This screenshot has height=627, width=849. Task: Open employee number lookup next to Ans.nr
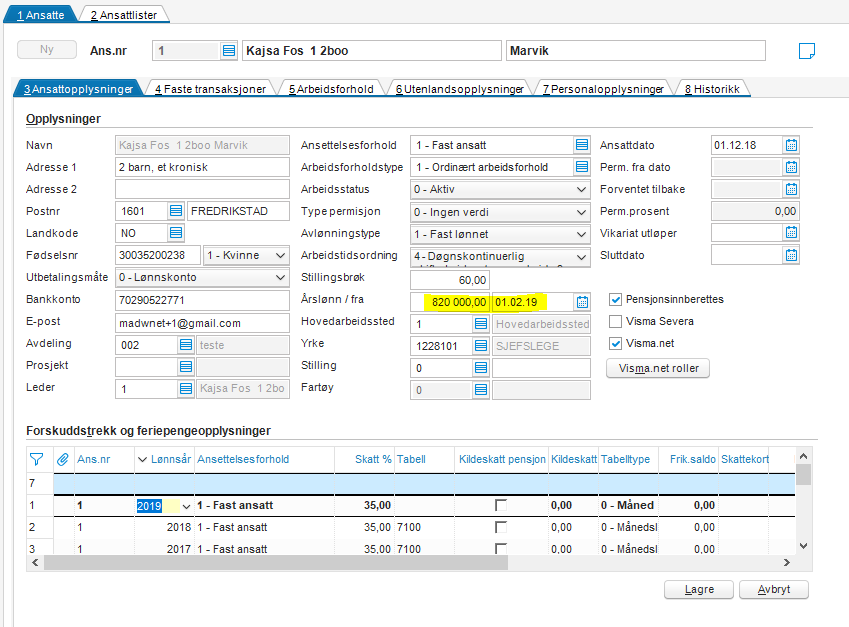[229, 51]
